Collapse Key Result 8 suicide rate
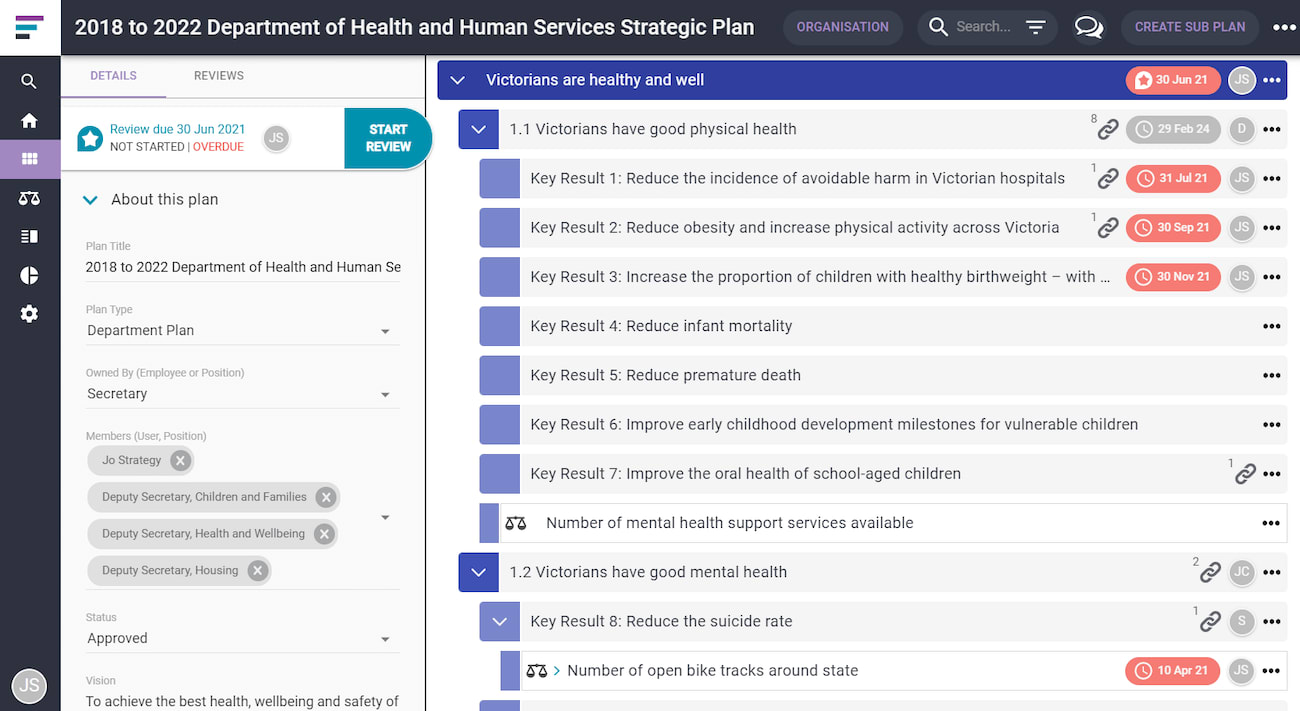This screenshot has height=711, width=1300. (x=499, y=621)
